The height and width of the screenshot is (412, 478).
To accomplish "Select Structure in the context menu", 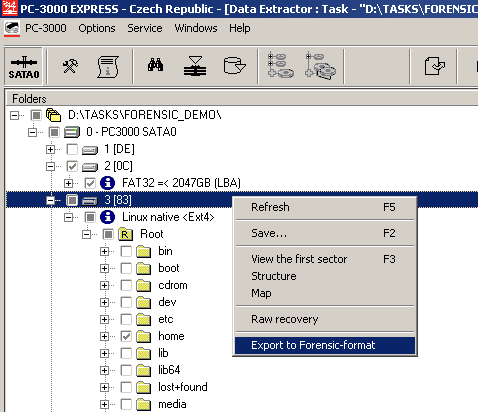I will [x=325, y=276].
